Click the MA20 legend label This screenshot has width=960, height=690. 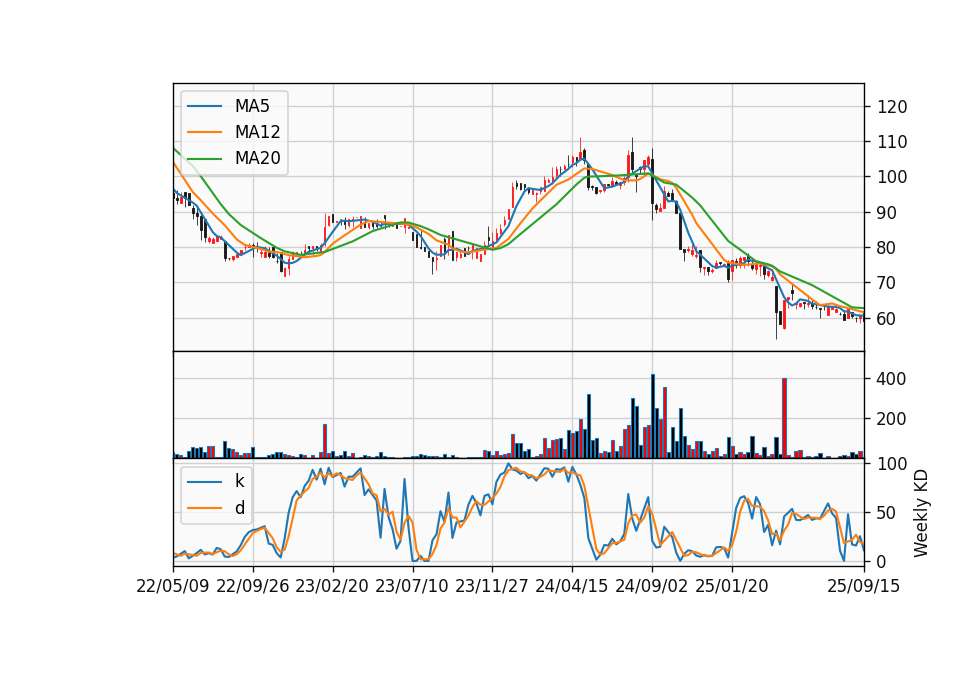(x=257, y=158)
